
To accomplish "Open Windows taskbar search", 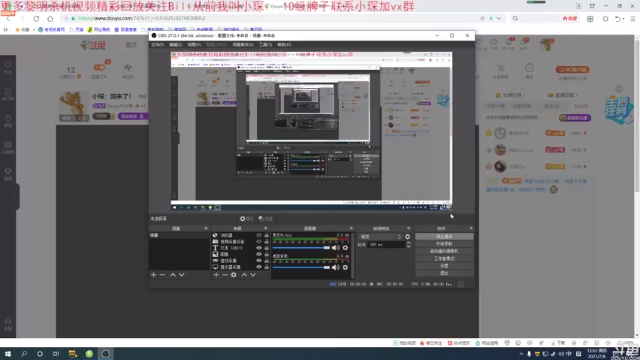I will point(24,354).
